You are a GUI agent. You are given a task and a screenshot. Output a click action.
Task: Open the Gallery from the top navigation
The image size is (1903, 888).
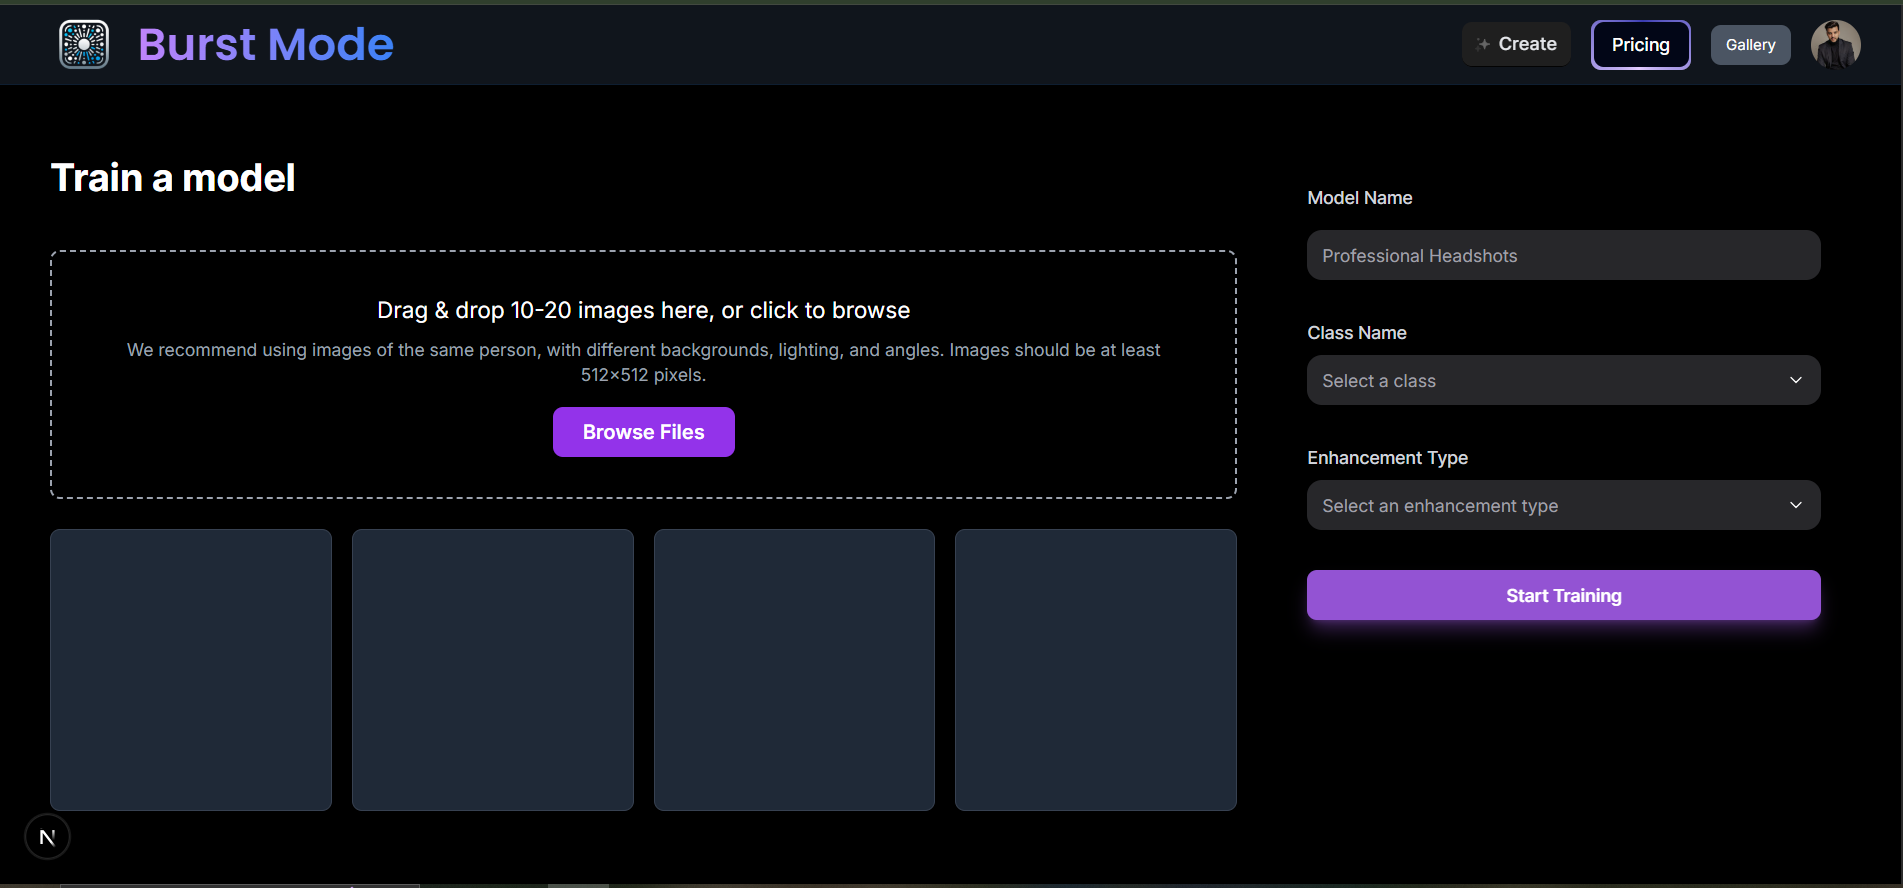1750,45
